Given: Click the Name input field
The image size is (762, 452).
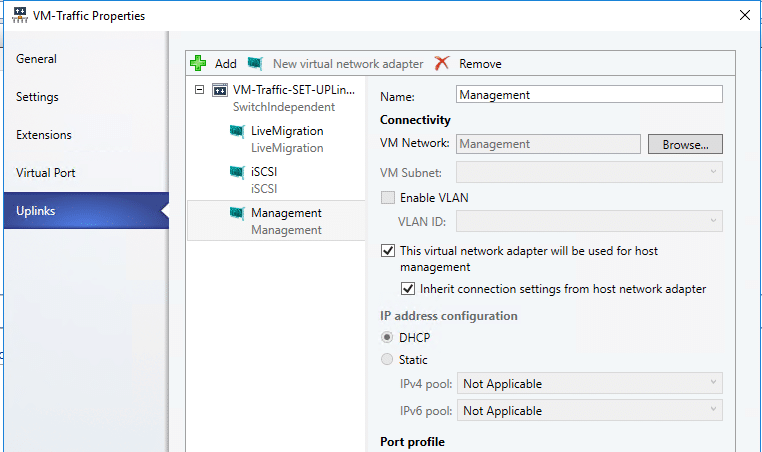Looking at the screenshot, I should [589, 94].
